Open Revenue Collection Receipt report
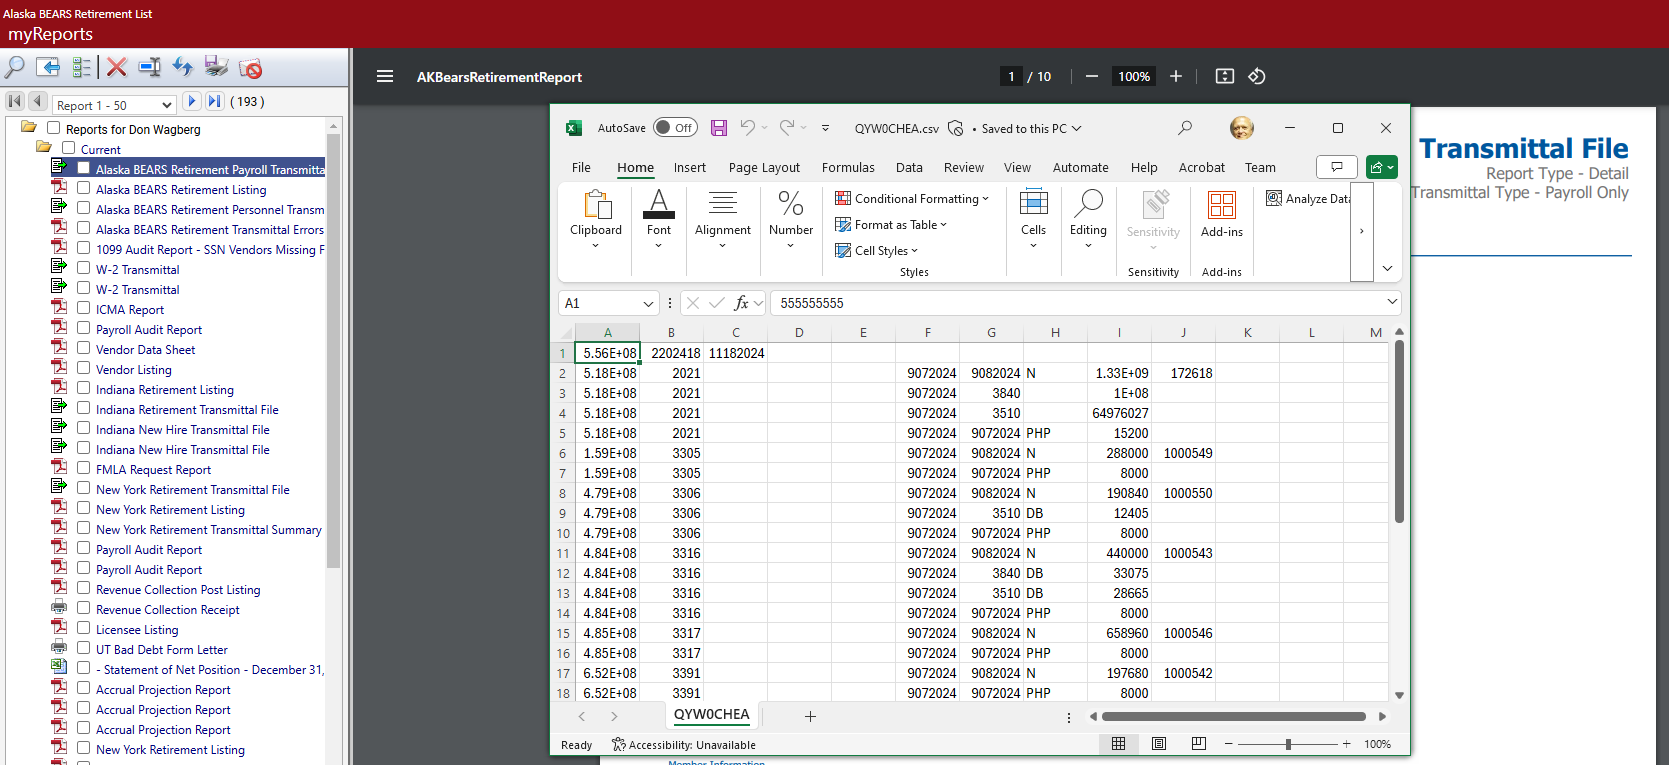The width and height of the screenshot is (1669, 765). [168, 609]
